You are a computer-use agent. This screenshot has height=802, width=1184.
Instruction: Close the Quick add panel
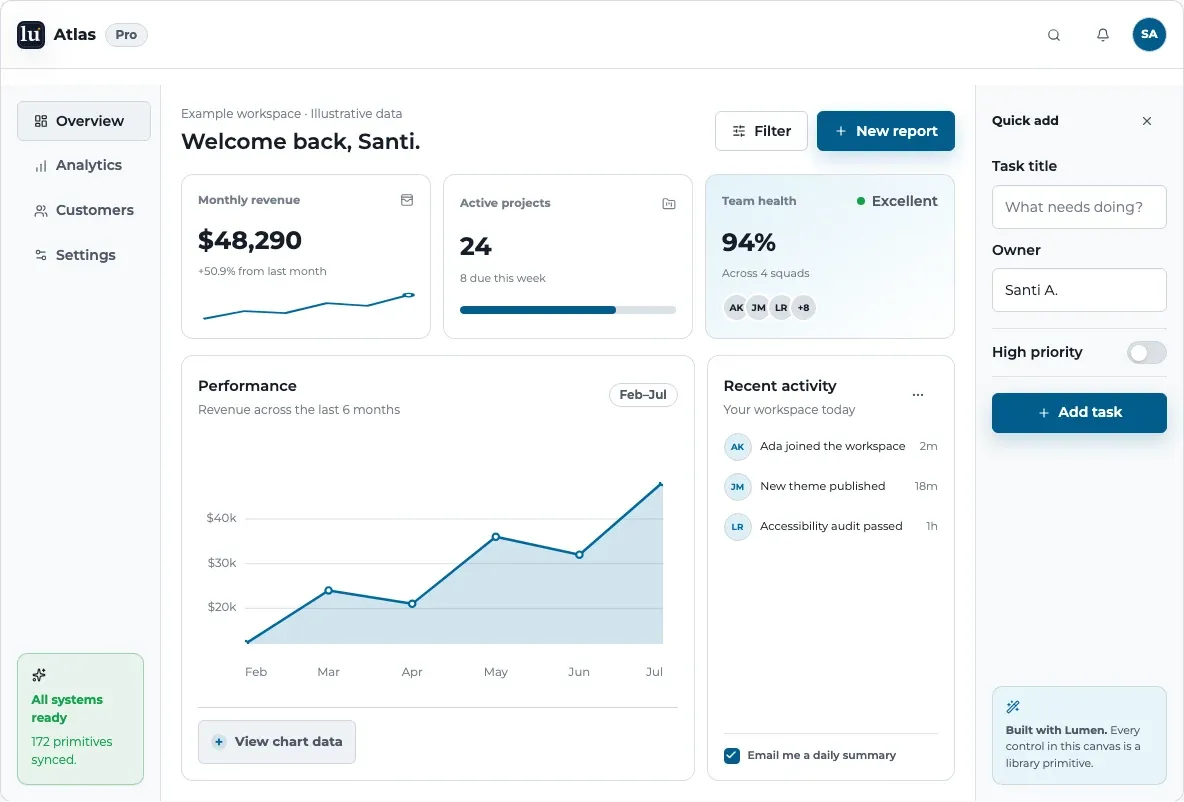[1146, 121]
